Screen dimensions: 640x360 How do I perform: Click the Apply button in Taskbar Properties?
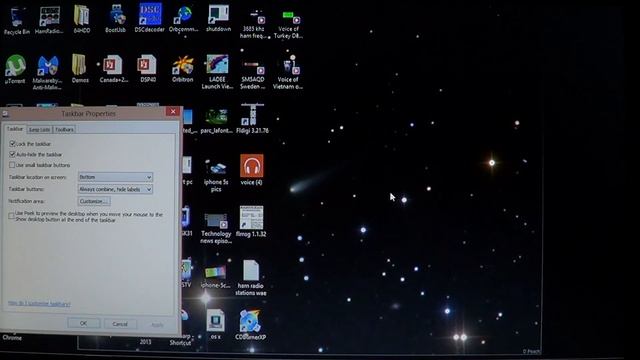point(157,325)
